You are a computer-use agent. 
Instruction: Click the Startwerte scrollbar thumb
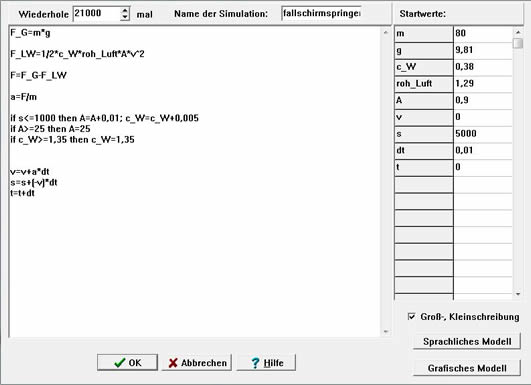pos(518,43)
